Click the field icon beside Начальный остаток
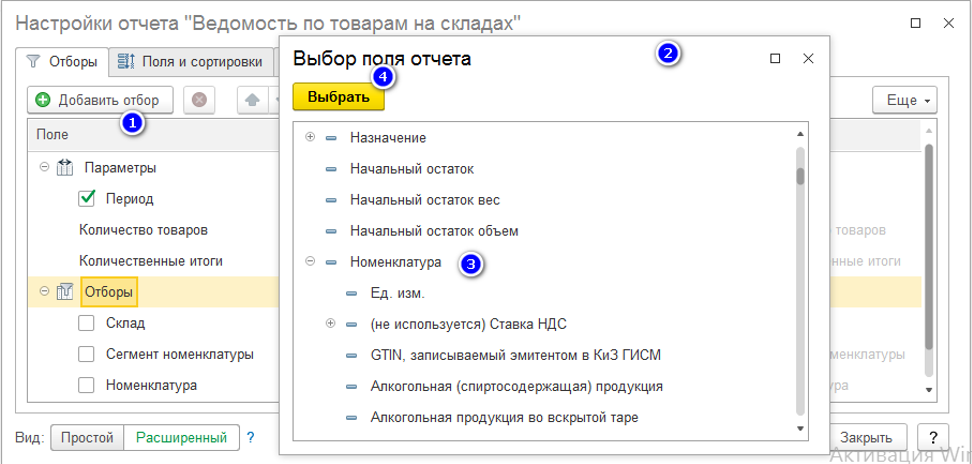972x464 pixels. pos(331,169)
